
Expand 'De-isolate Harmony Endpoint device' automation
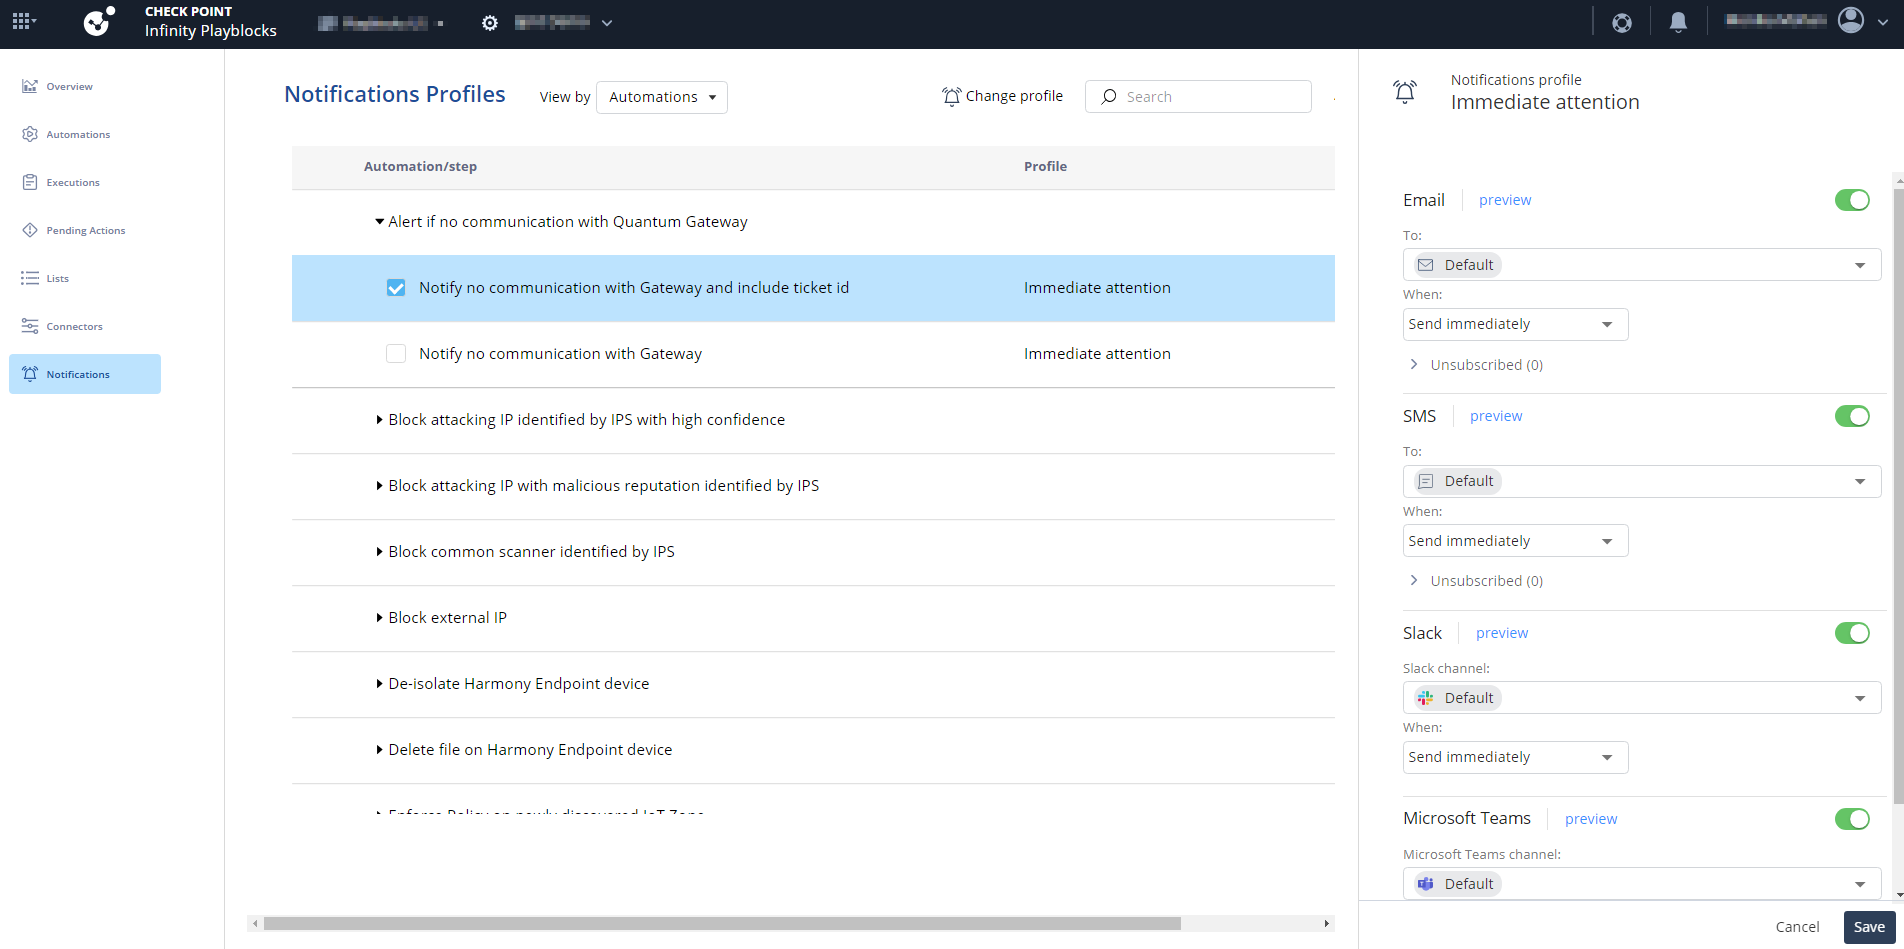pyautogui.click(x=380, y=684)
